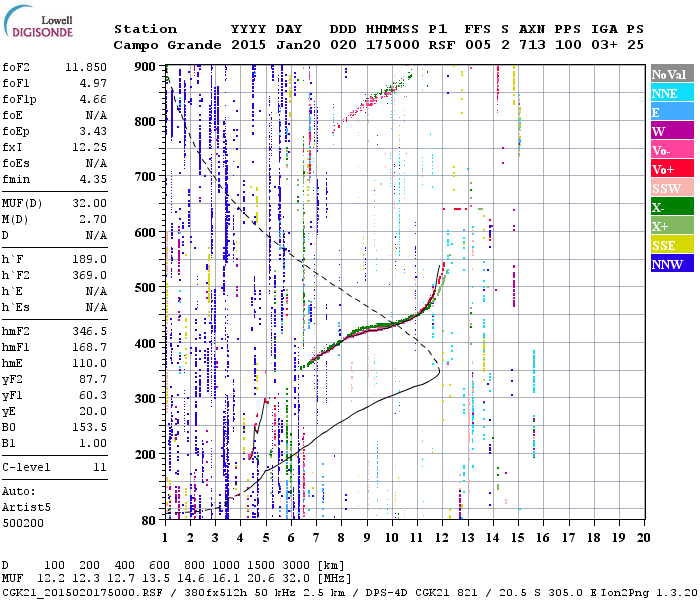Click the MUF table value 12.2
Screen dimensions: 700x600
pyautogui.click(x=50, y=578)
